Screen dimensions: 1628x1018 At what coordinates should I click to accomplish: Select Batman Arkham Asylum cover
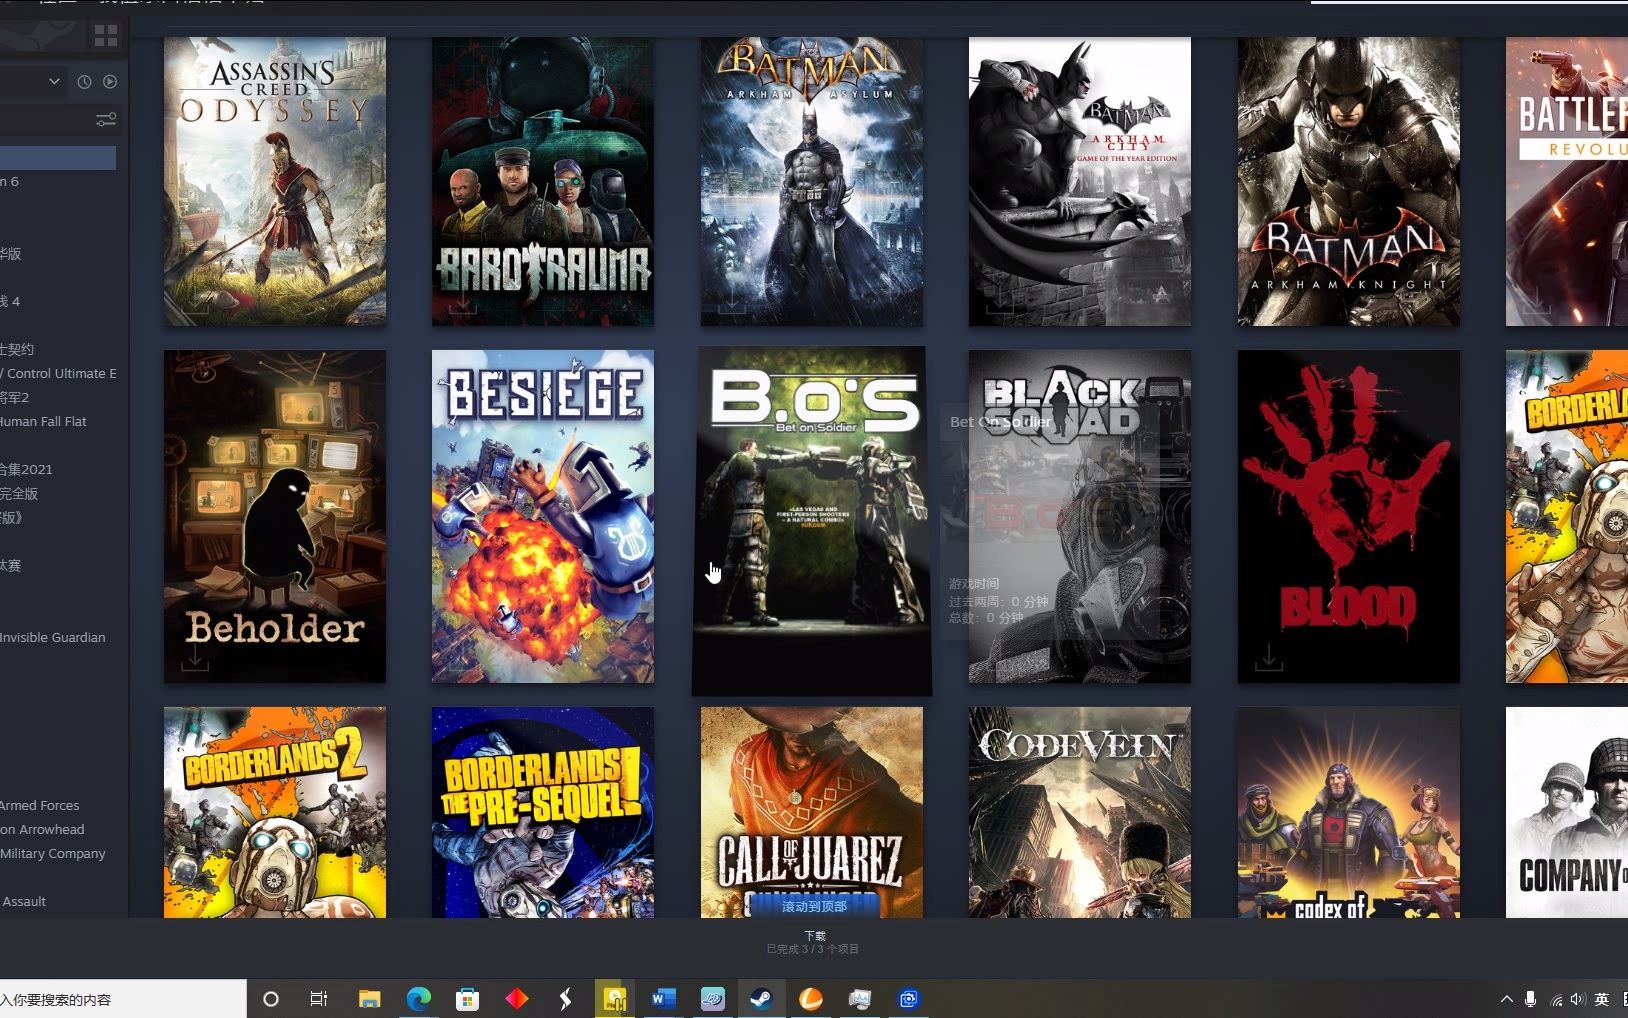(812, 182)
